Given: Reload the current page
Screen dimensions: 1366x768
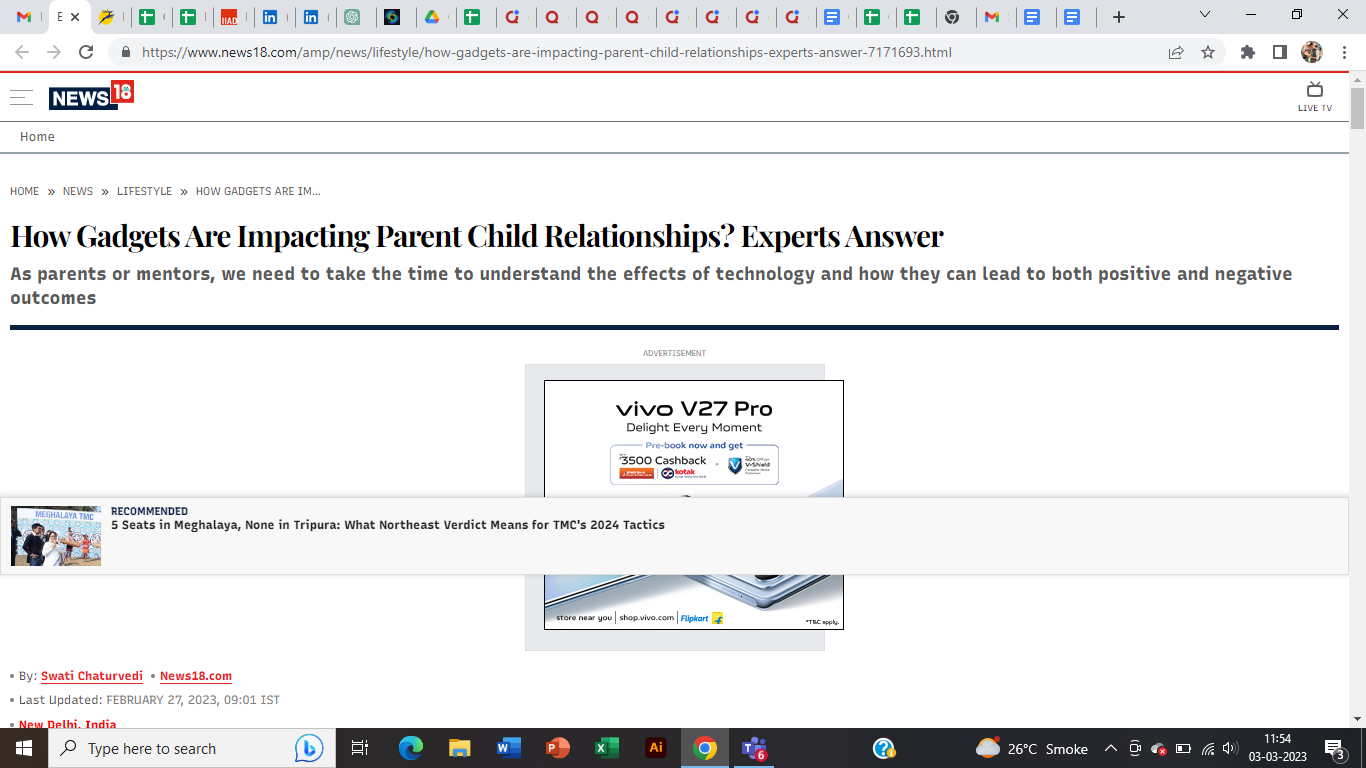Looking at the screenshot, I should click(x=86, y=52).
